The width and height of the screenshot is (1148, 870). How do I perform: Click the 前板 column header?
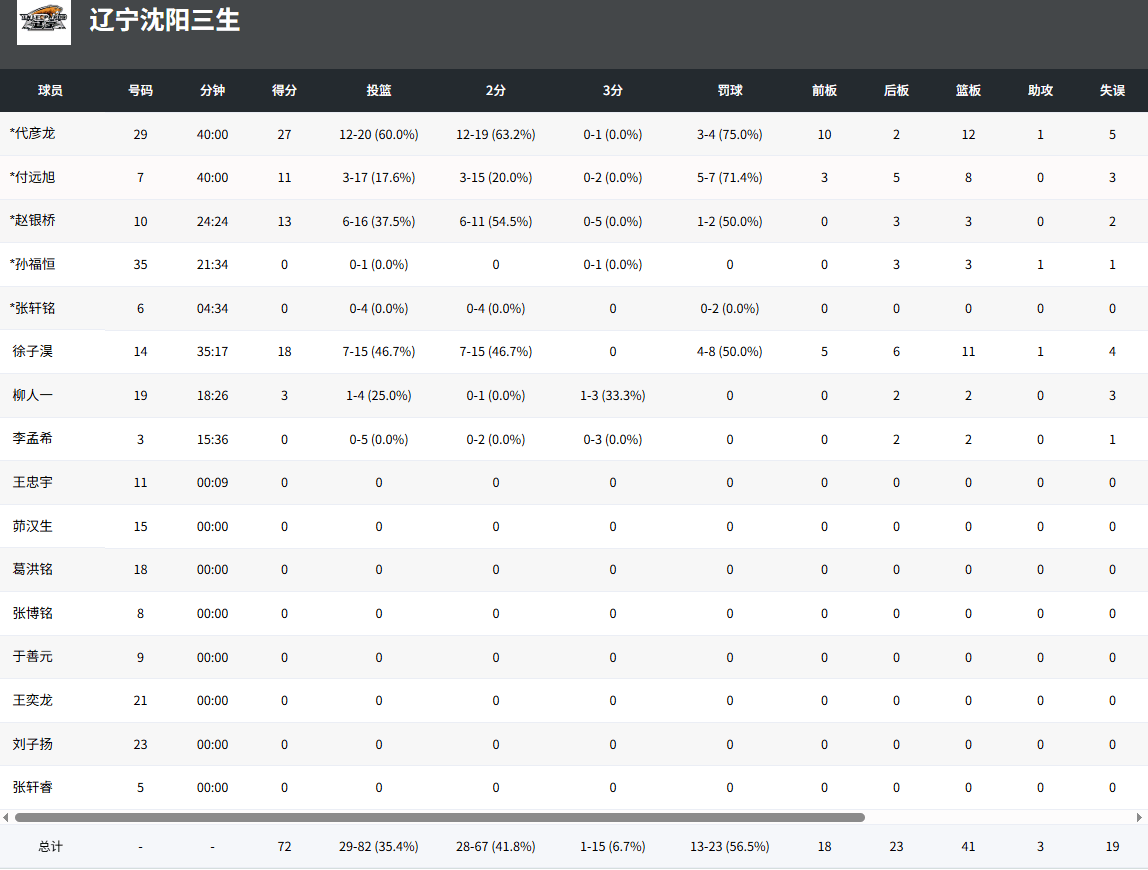click(x=824, y=90)
